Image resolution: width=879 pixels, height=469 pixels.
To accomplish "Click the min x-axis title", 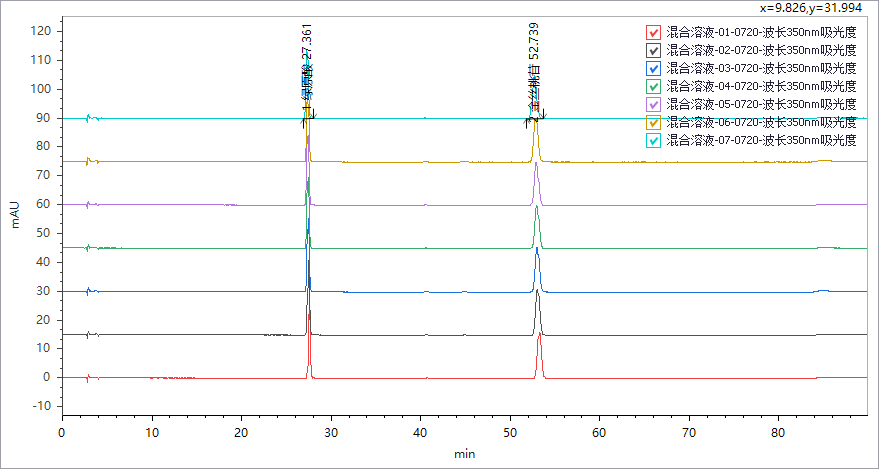I will (464, 454).
